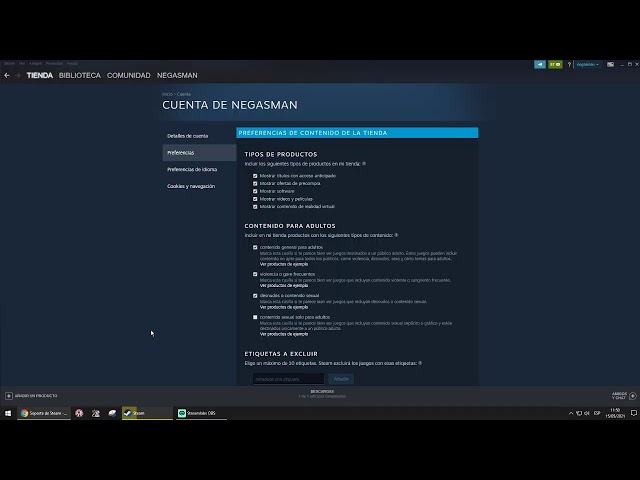Open example products link under contenido sexual solo adultos
Screen dimensions: 640x480
point(284,334)
